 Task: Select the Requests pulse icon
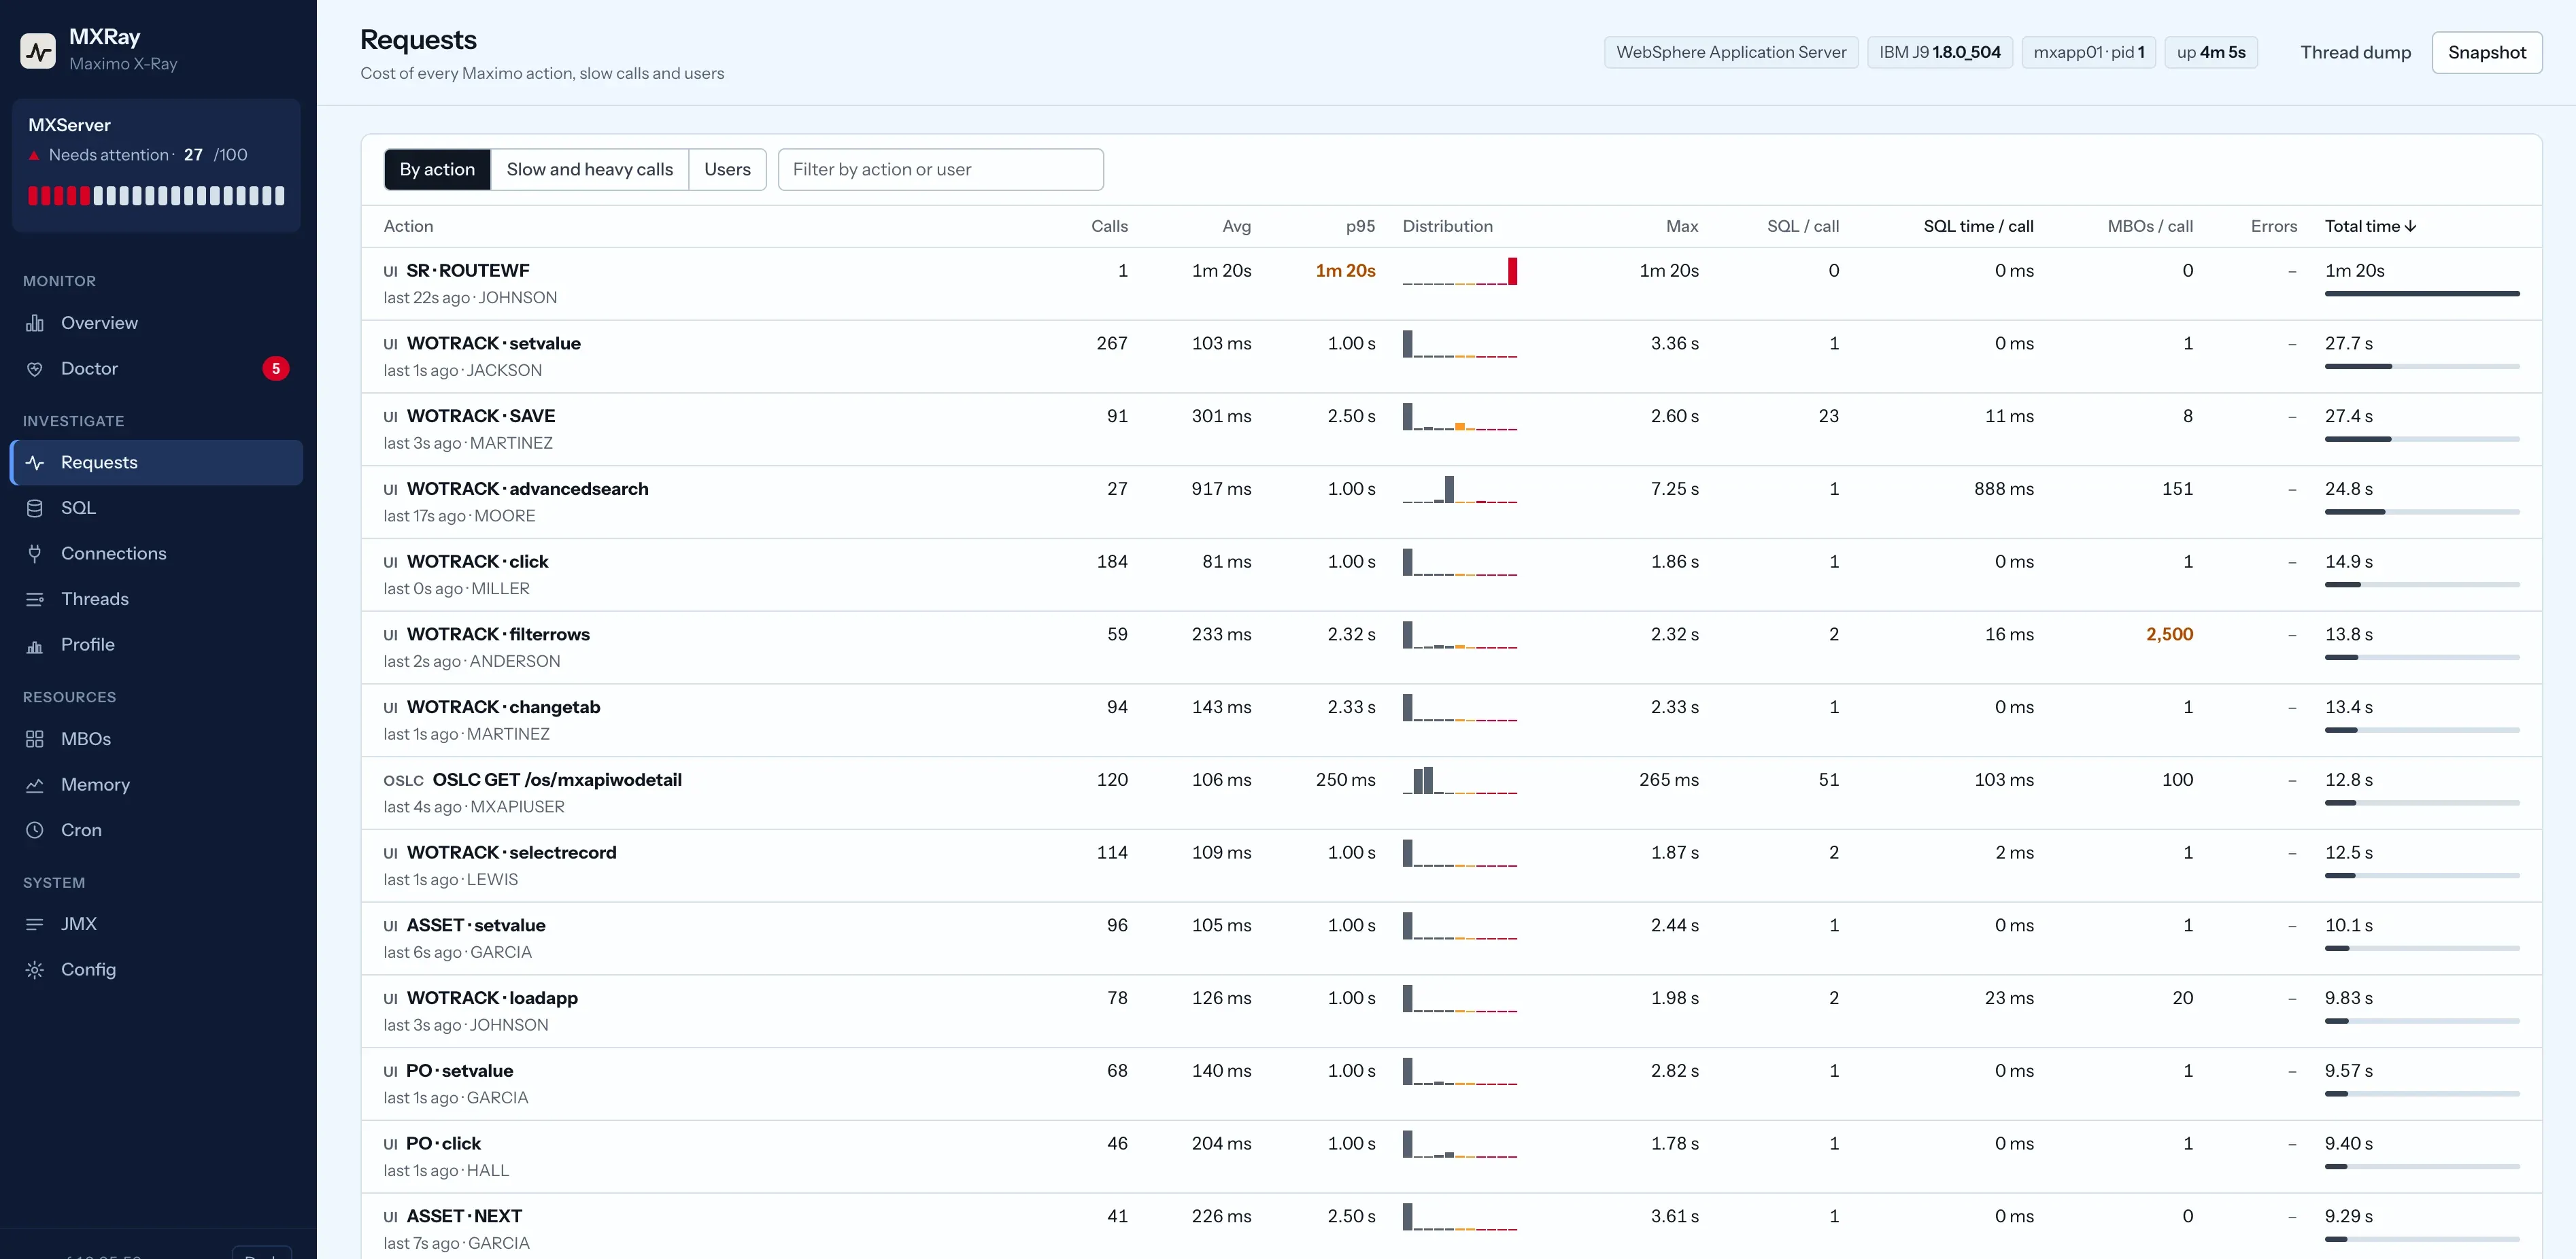tap(35, 462)
